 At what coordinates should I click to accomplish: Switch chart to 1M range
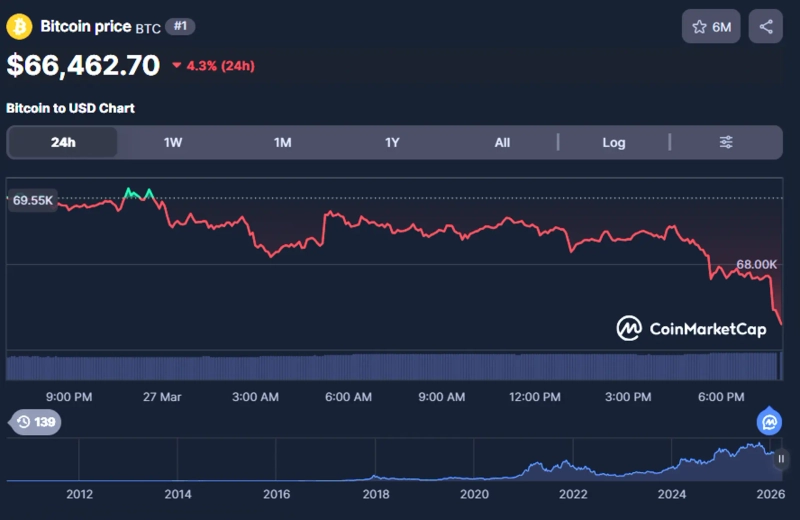[283, 142]
